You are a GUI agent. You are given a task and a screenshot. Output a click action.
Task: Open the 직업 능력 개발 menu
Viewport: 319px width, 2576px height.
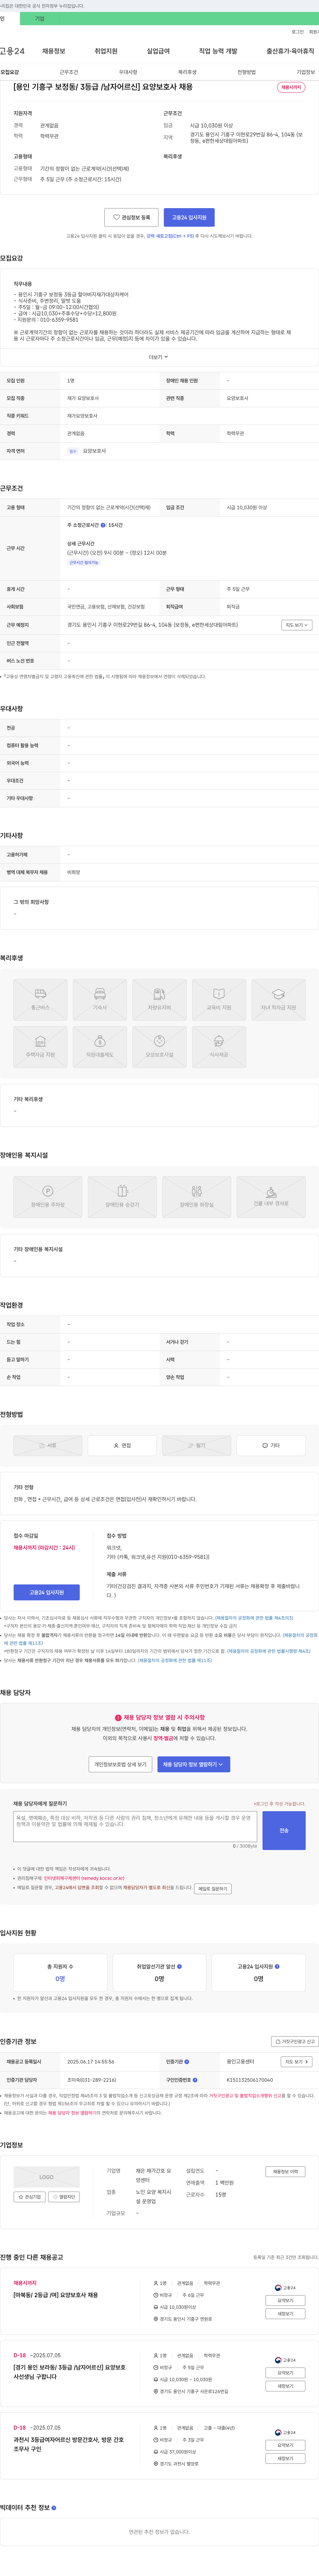click(218, 51)
